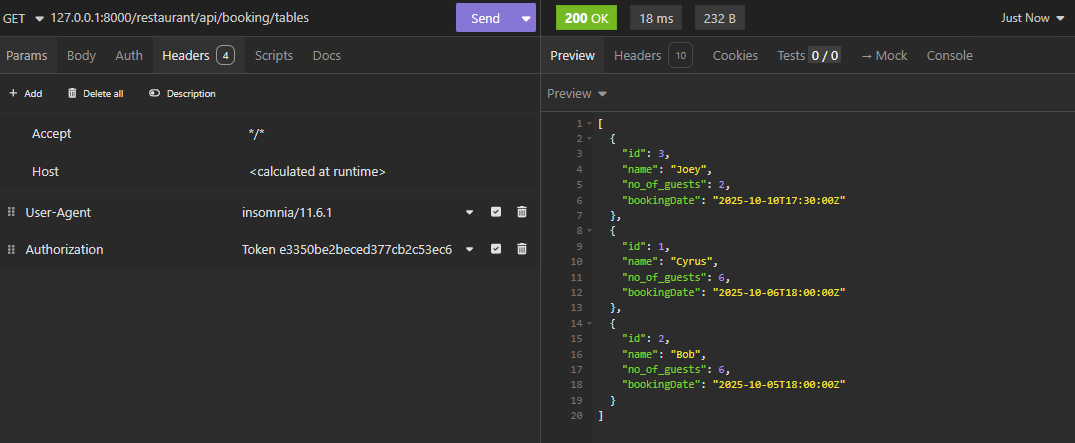Collapse the JSON object at line 8
This screenshot has width=1075, height=443.
[589, 231]
